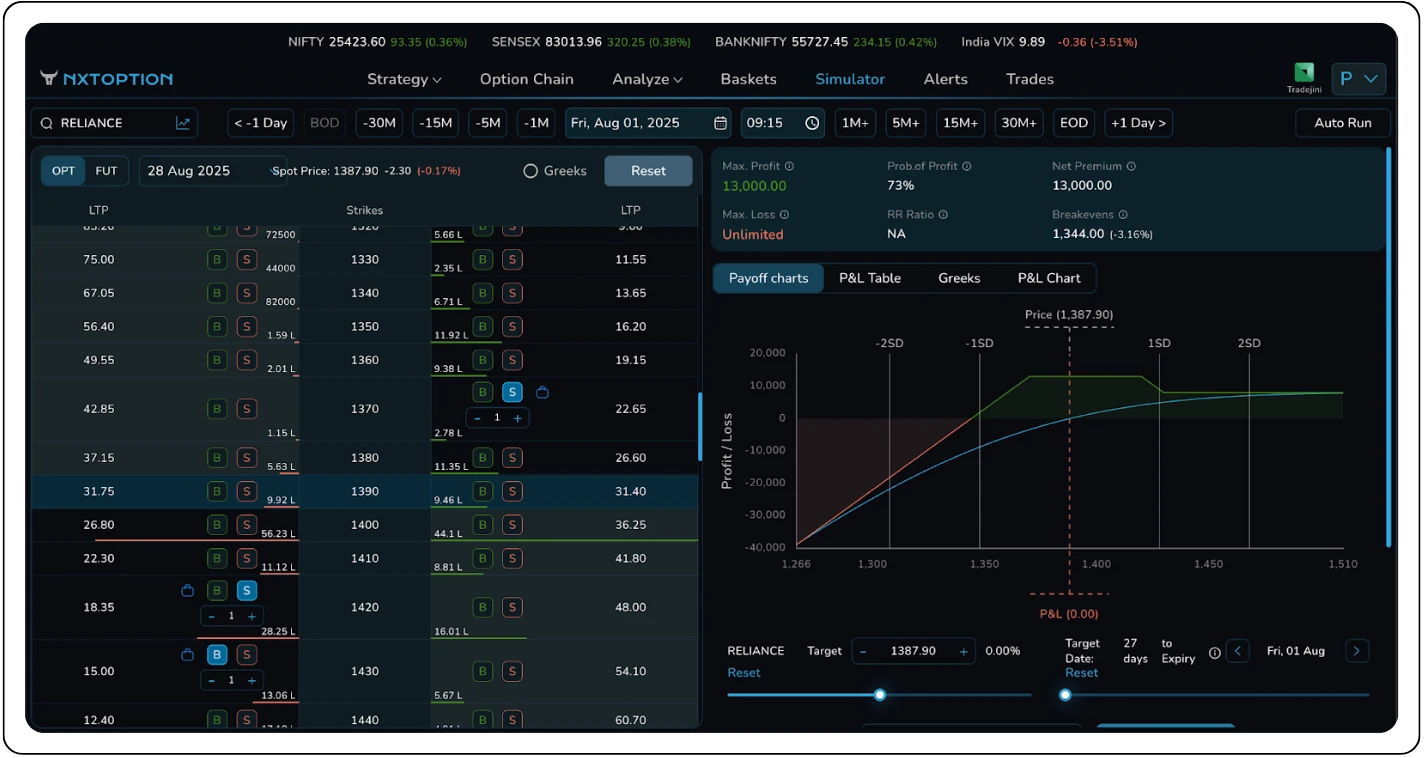
Task: Open the chart icon beside RELIANCE search
Action: tap(183, 123)
